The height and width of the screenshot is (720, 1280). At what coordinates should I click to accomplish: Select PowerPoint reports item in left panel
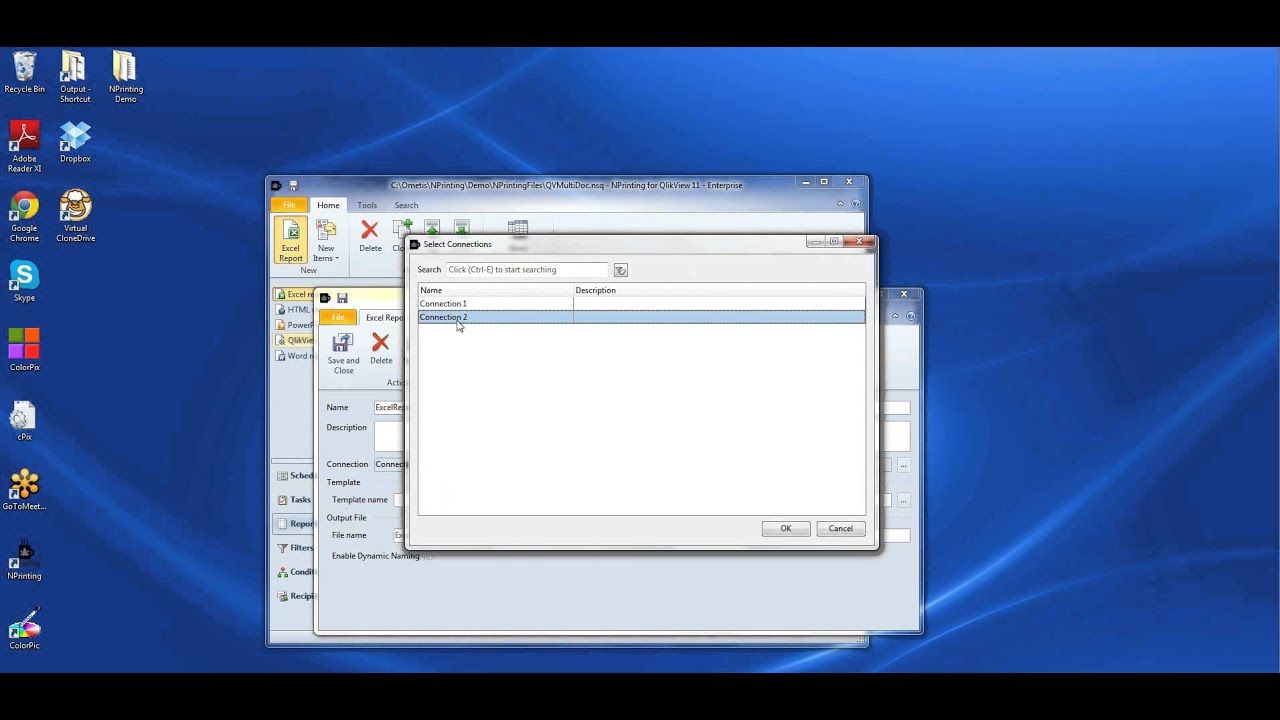point(294,325)
